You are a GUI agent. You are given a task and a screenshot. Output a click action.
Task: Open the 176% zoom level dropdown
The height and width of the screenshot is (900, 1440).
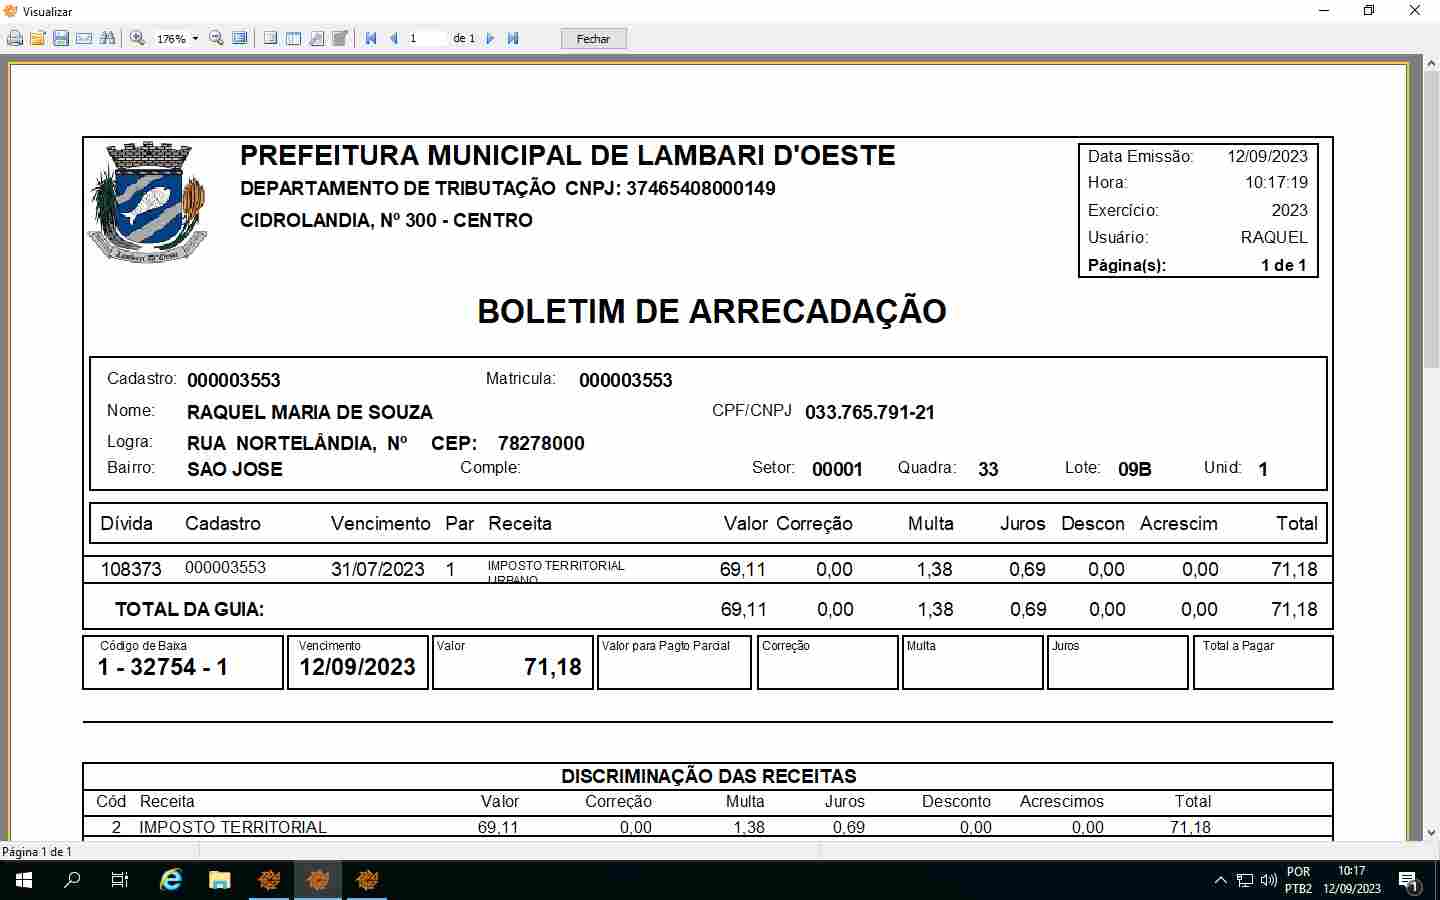coord(195,39)
